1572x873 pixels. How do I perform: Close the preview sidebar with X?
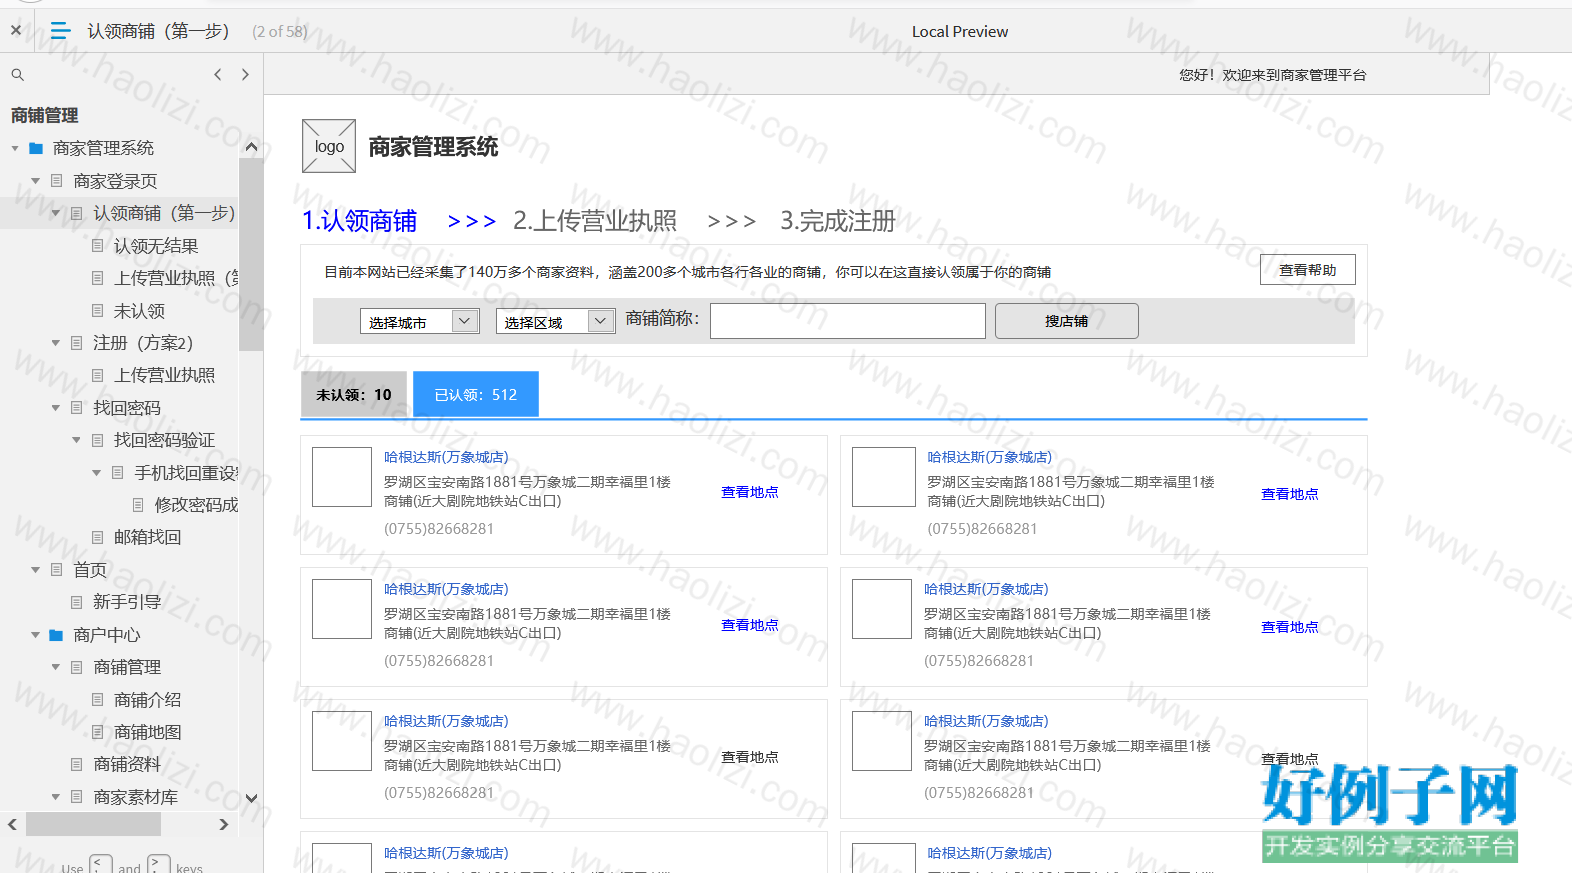click(x=16, y=31)
